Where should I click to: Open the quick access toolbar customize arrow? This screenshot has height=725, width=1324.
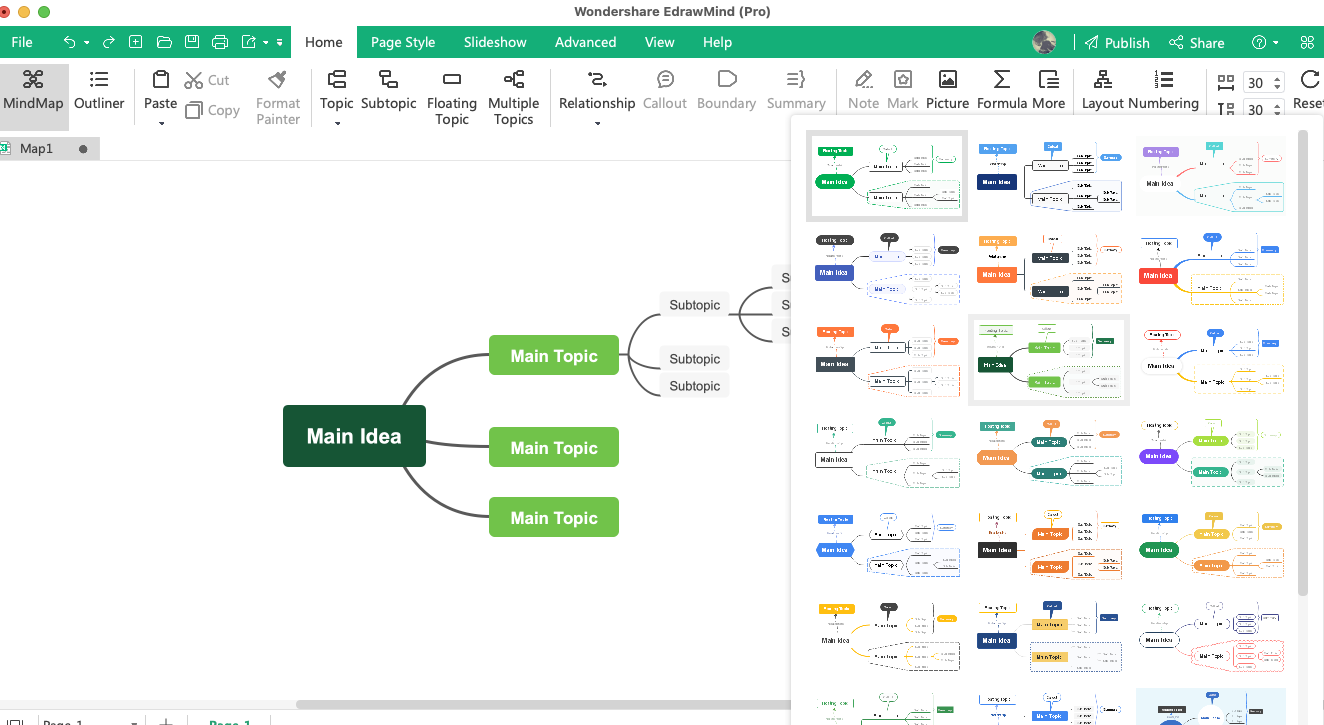point(280,43)
